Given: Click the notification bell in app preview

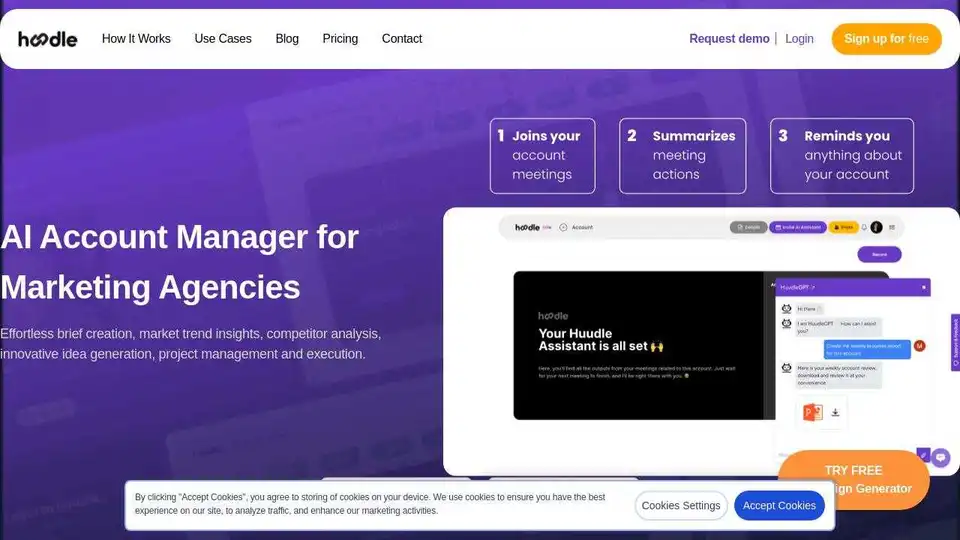Looking at the screenshot, I should [x=865, y=227].
